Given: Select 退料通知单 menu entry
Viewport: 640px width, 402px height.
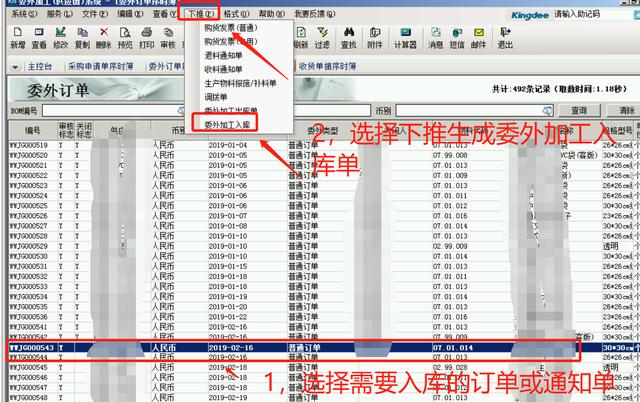Looking at the screenshot, I should coord(223,56).
